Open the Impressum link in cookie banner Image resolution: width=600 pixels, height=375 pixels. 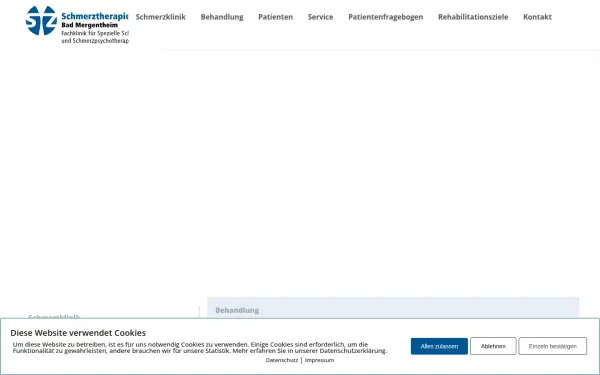point(320,360)
